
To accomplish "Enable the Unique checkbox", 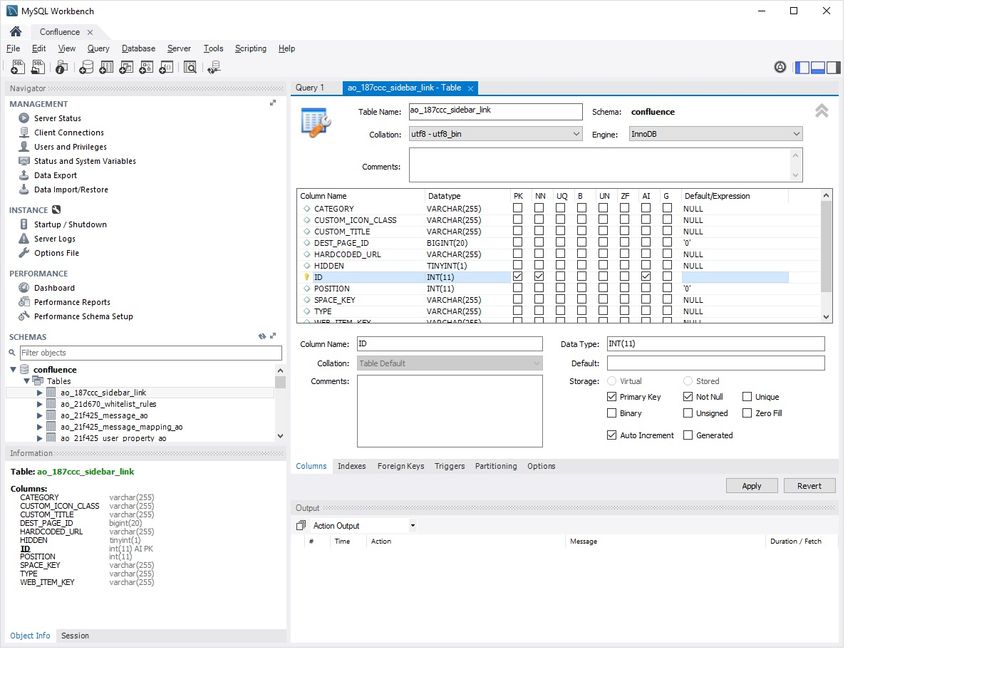I will click(747, 397).
